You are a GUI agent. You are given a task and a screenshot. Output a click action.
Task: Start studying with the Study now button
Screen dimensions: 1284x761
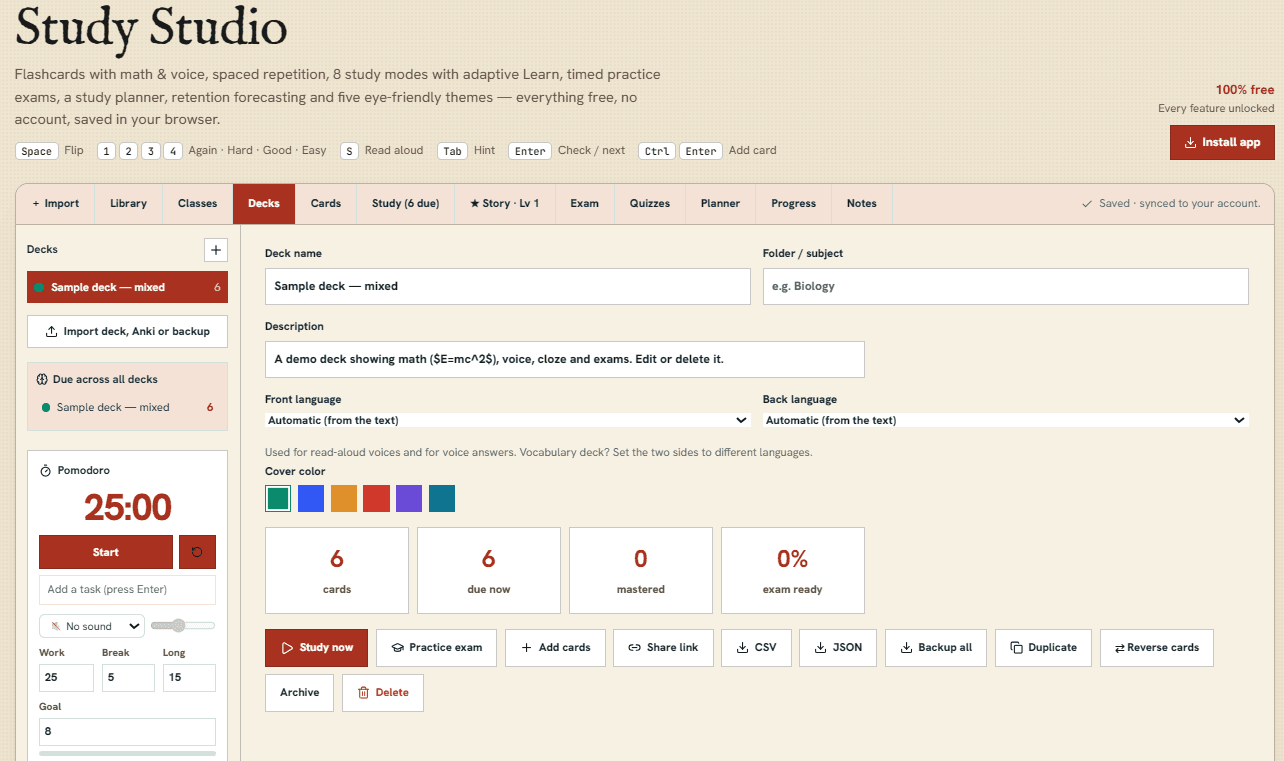316,647
